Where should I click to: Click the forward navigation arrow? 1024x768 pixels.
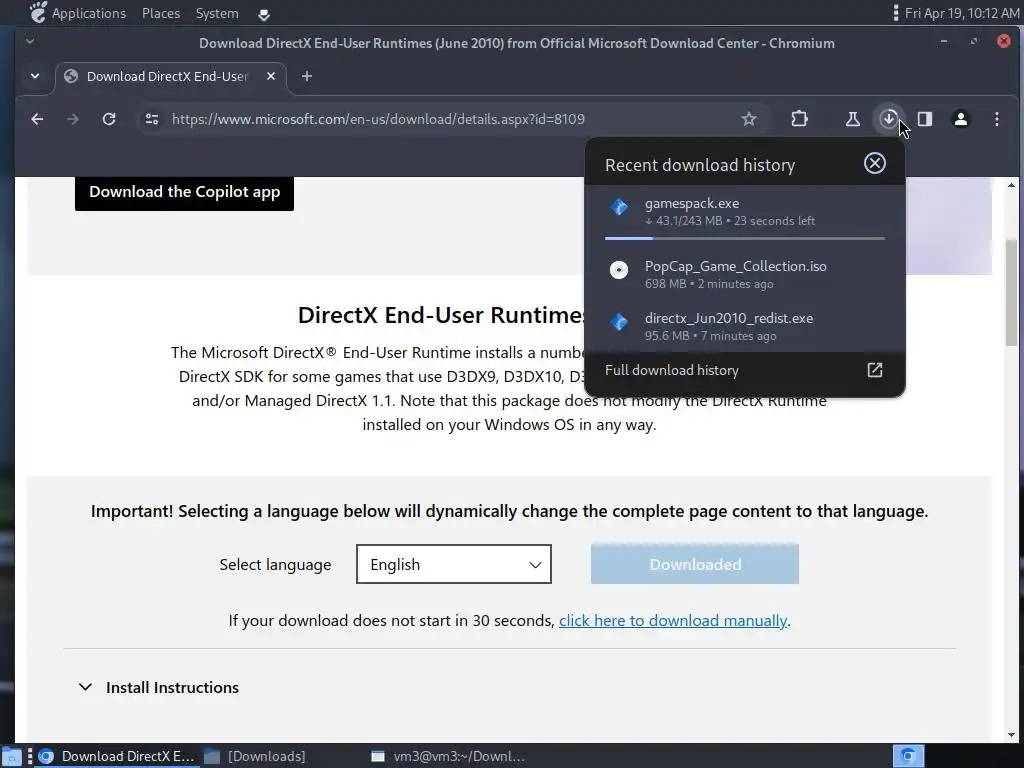(x=72, y=119)
